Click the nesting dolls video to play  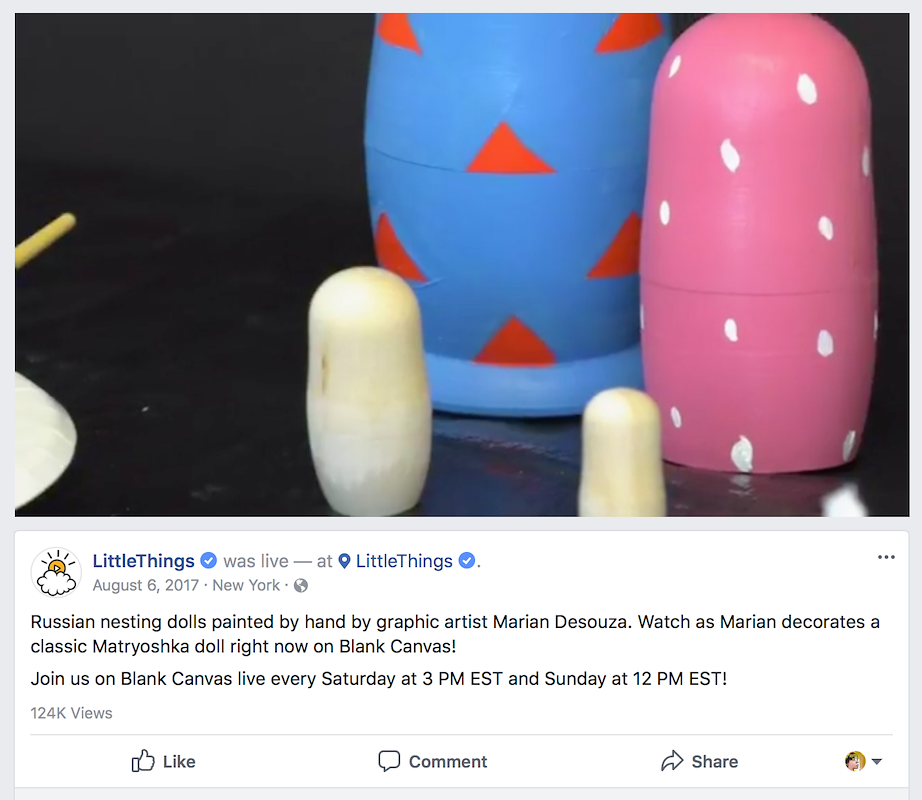pos(462,265)
